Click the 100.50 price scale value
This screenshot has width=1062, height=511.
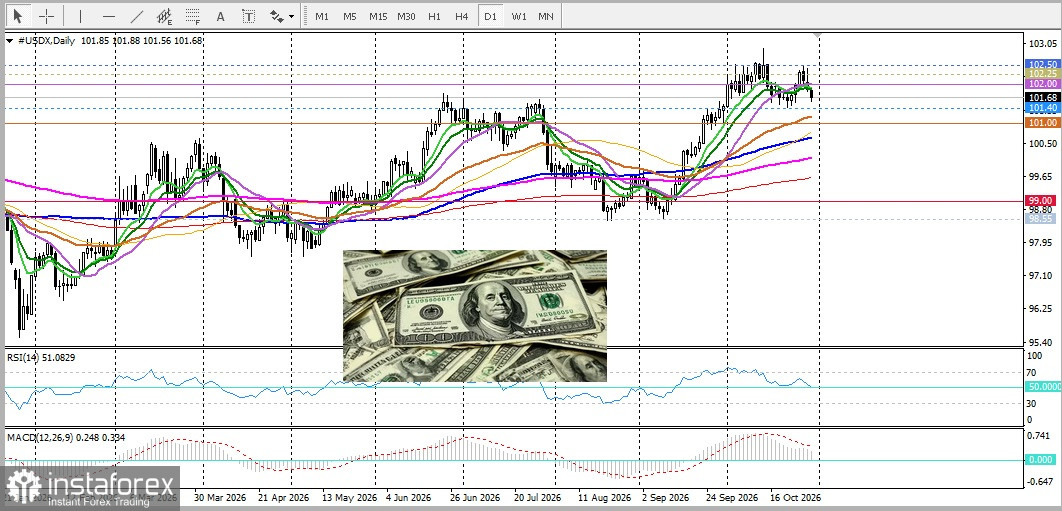[1042, 143]
